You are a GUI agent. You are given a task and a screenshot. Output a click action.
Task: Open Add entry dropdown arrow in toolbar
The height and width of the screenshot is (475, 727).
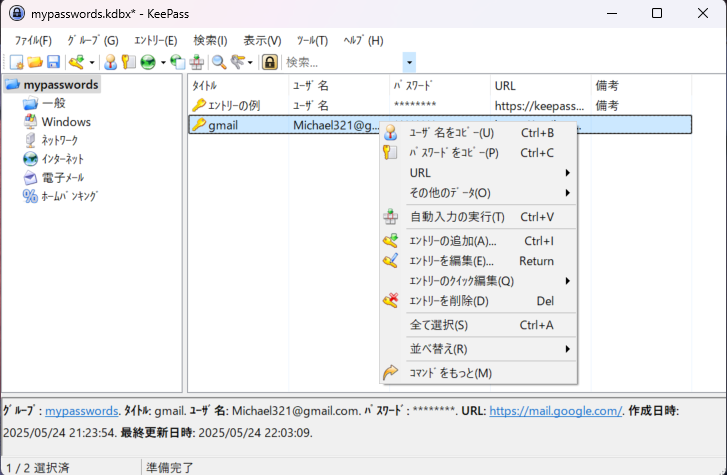click(x=92, y=62)
